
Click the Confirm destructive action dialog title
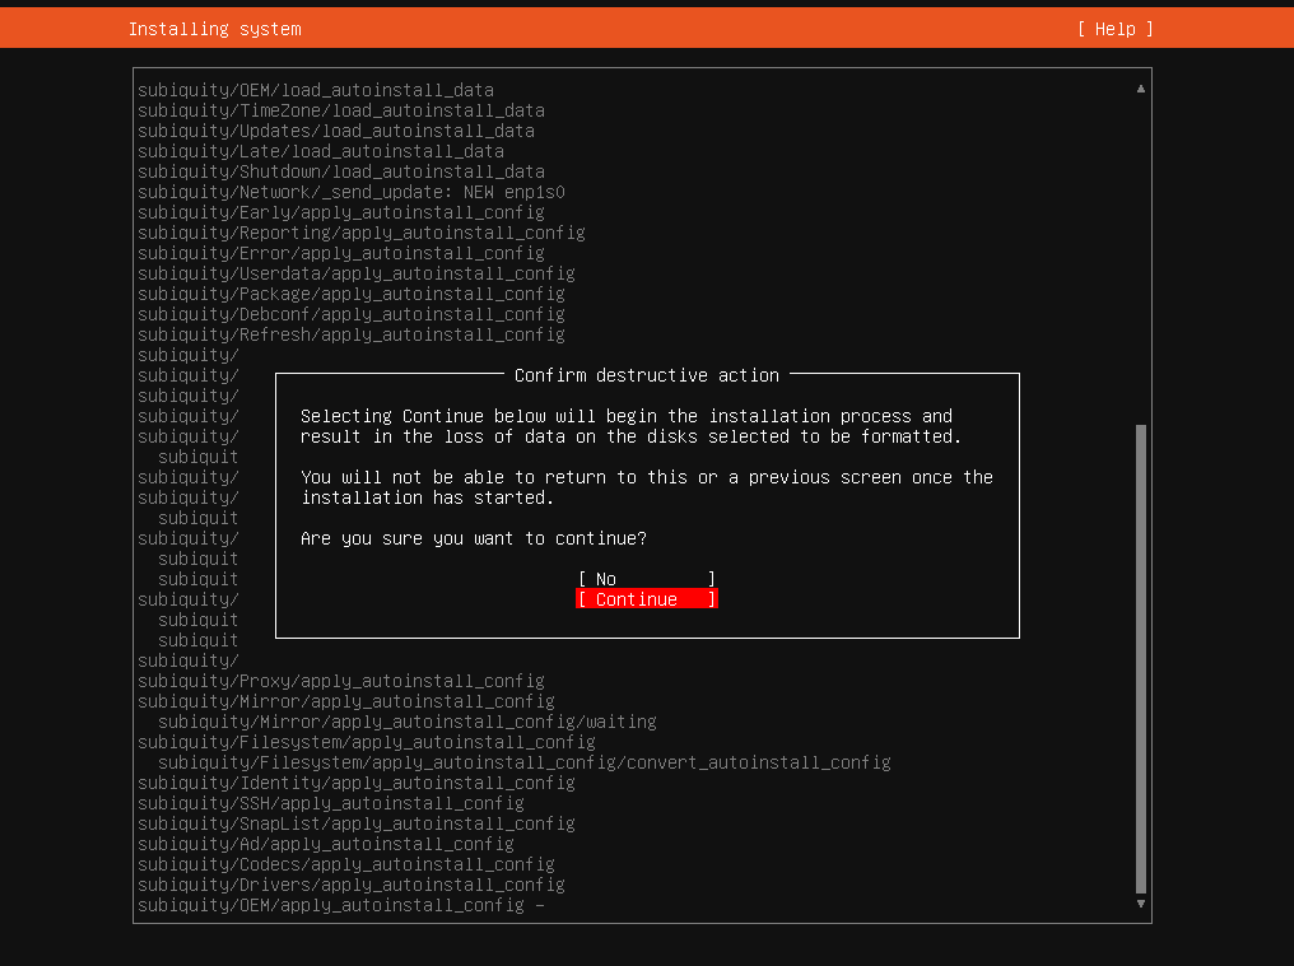coord(647,375)
